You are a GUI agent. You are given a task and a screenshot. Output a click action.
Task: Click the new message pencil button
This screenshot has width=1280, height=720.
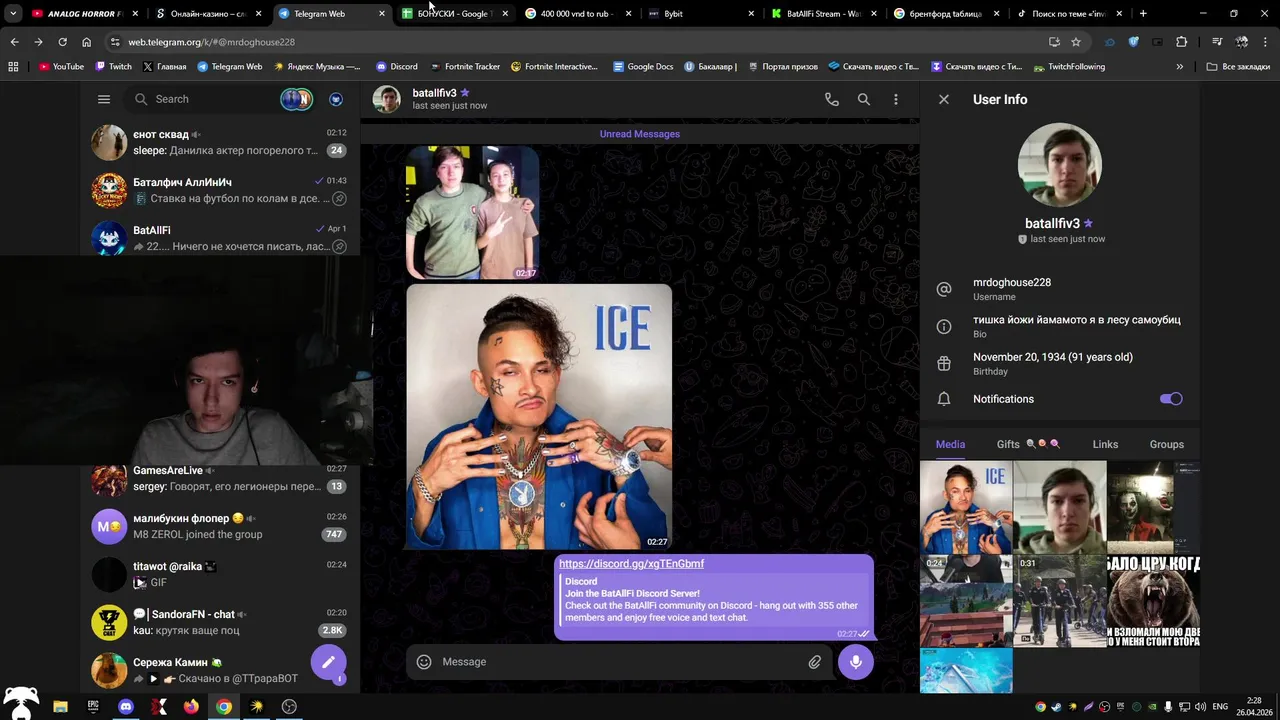coord(328,662)
